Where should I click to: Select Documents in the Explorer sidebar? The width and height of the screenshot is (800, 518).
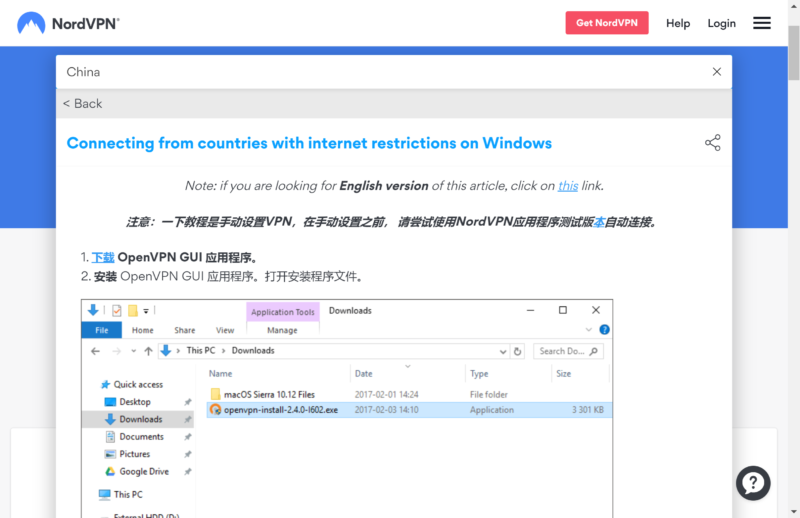(x=141, y=436)
